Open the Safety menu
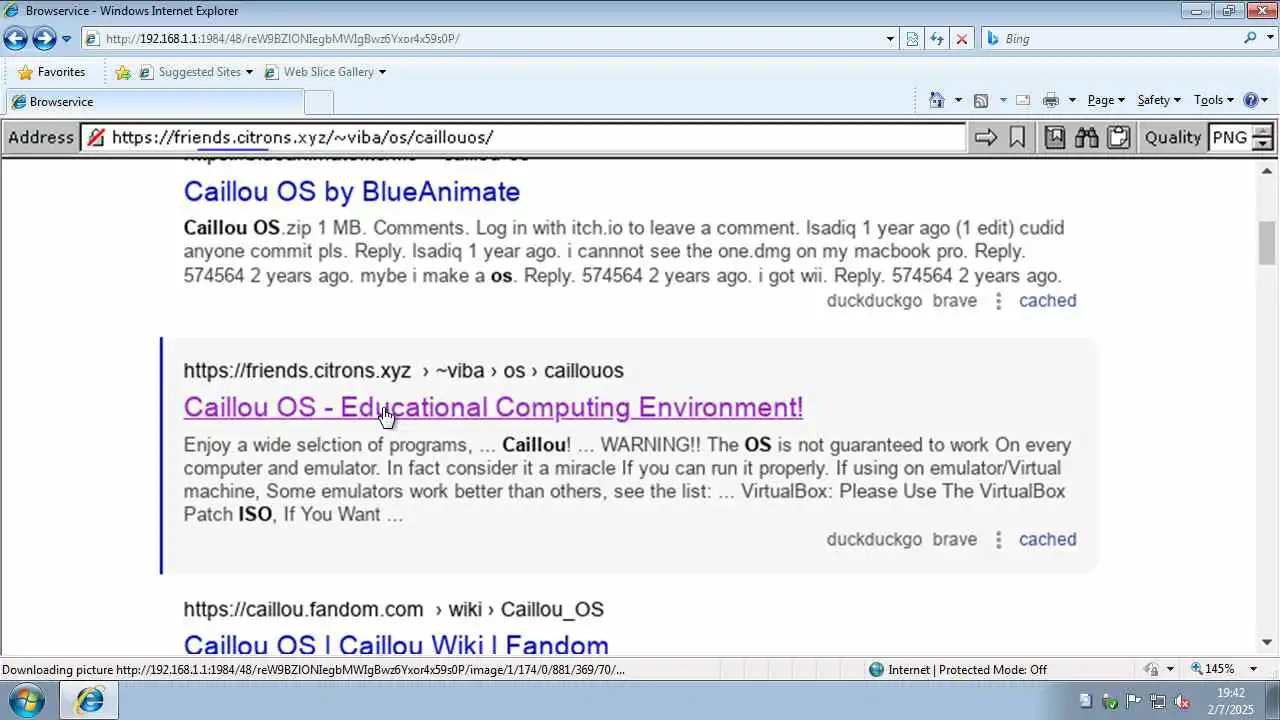Image resolution: width=1280 pixels, height=720 pixels. (x=1159, y=100)
